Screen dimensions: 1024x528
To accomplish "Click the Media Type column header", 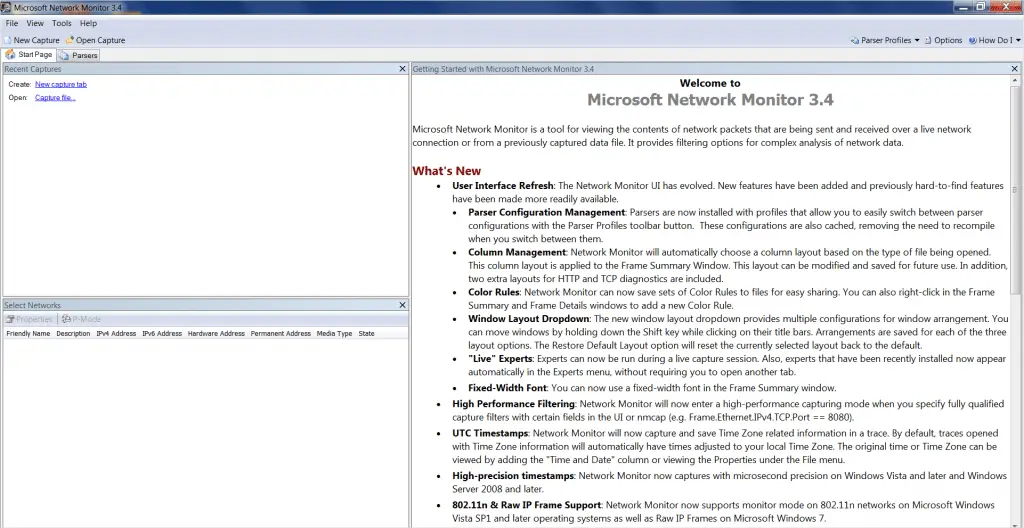I will click(x=334, y=334).
